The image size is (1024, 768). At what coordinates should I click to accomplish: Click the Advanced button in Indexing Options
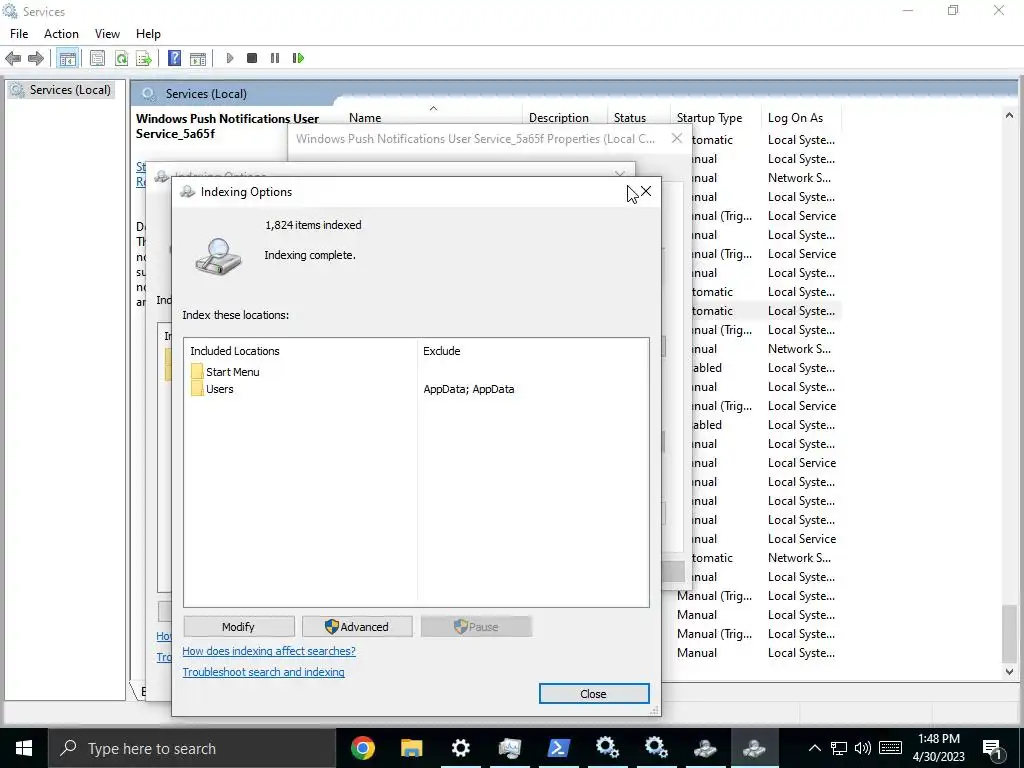coord(357,626)
